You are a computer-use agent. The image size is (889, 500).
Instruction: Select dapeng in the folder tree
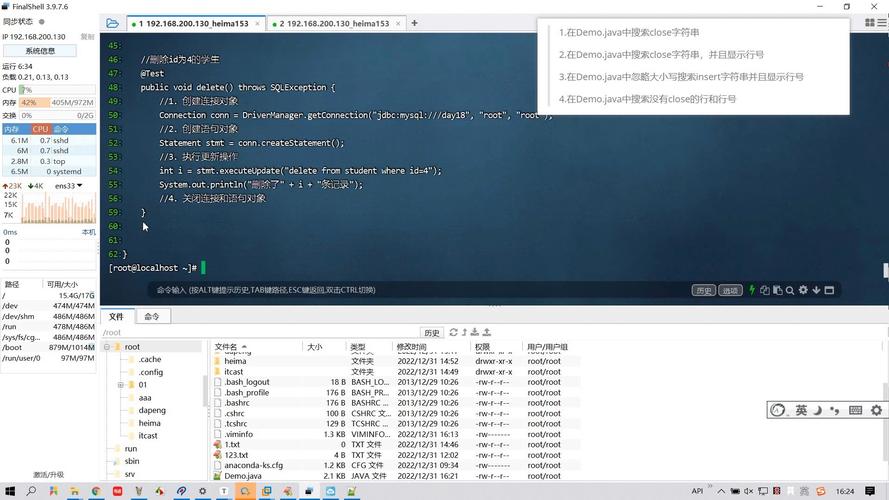click(x=152, y=410)
